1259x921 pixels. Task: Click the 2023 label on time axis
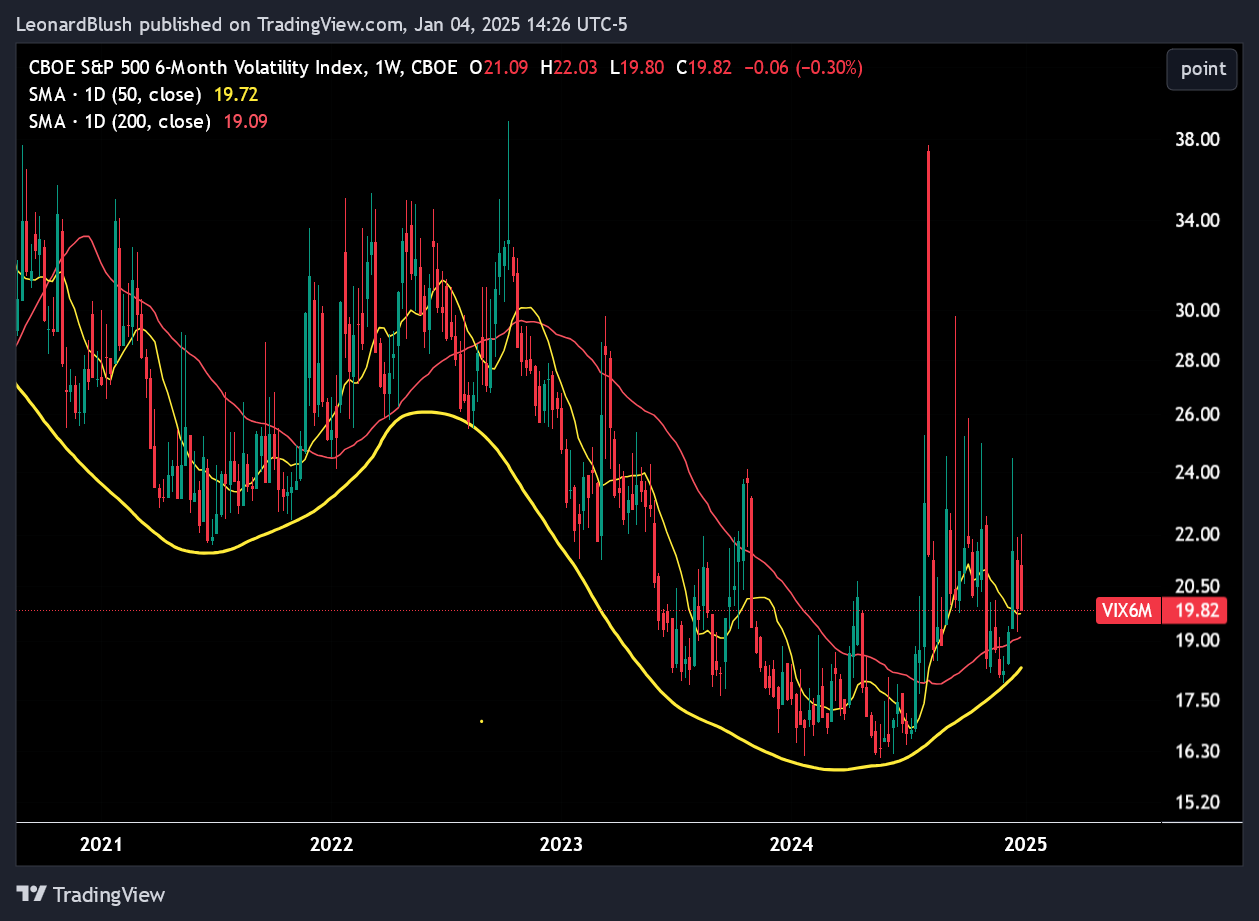pyautogui.click(x=561, y=844)
